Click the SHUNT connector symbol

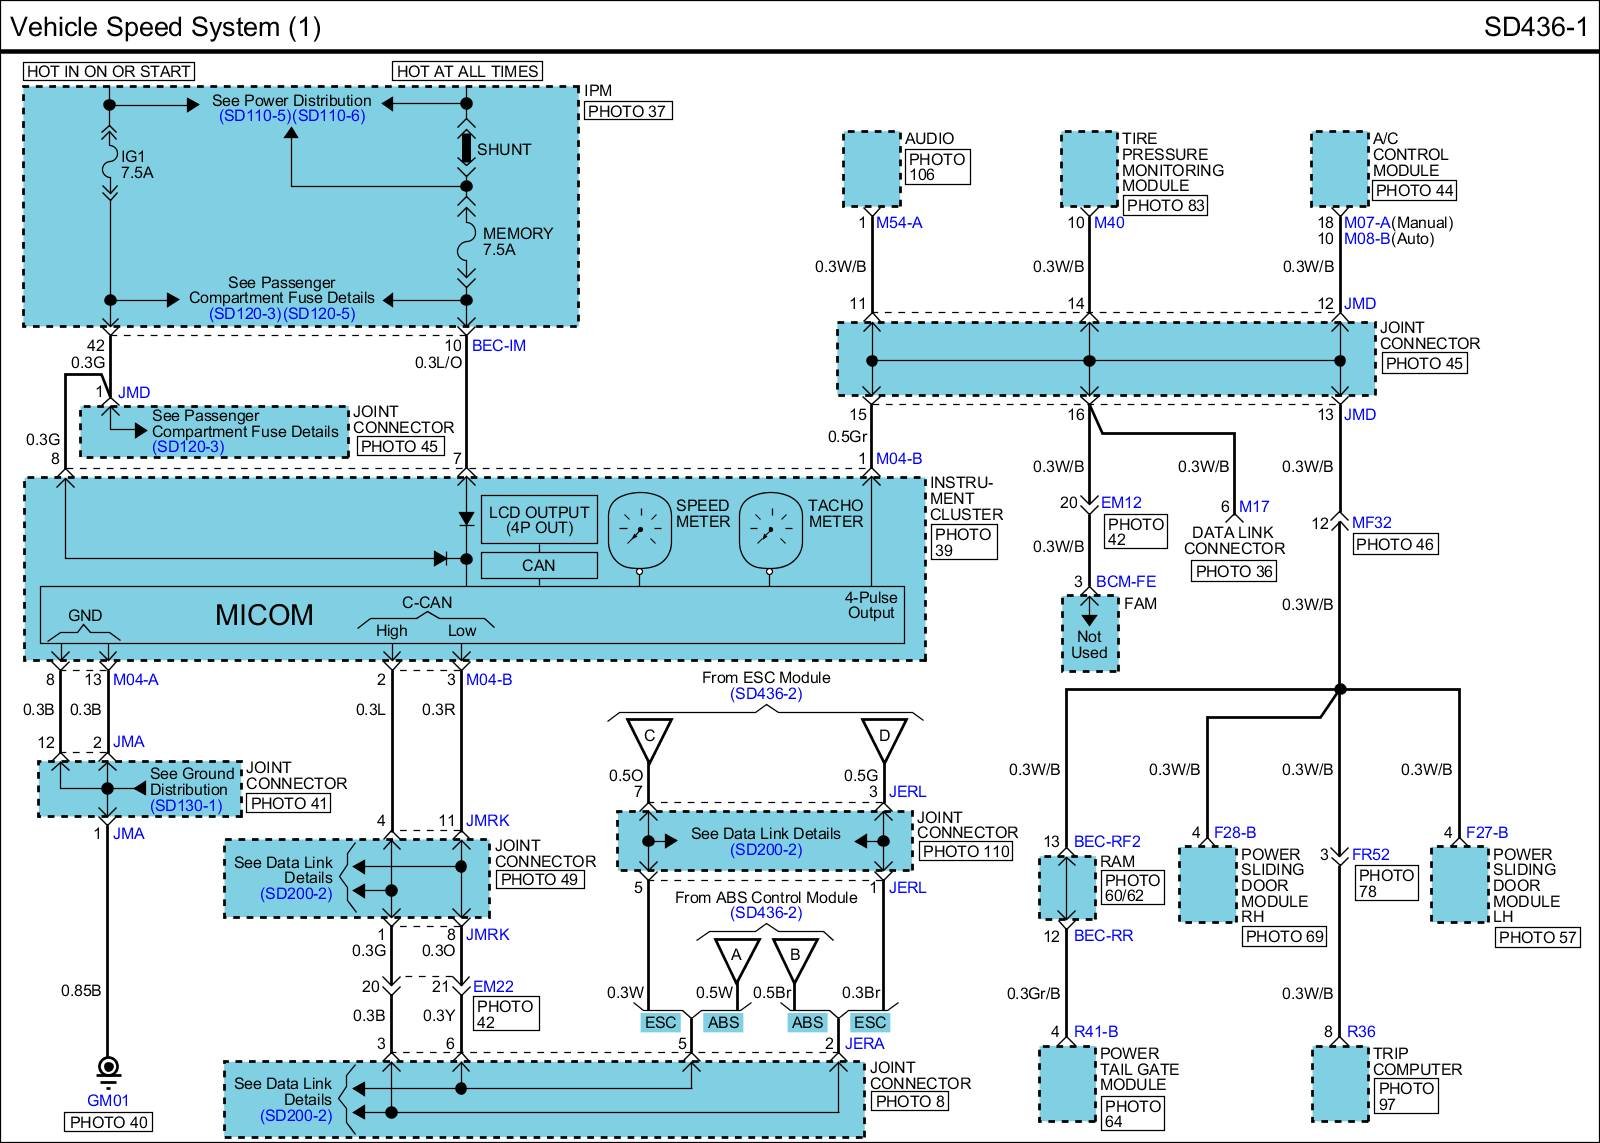coord(466,150)
